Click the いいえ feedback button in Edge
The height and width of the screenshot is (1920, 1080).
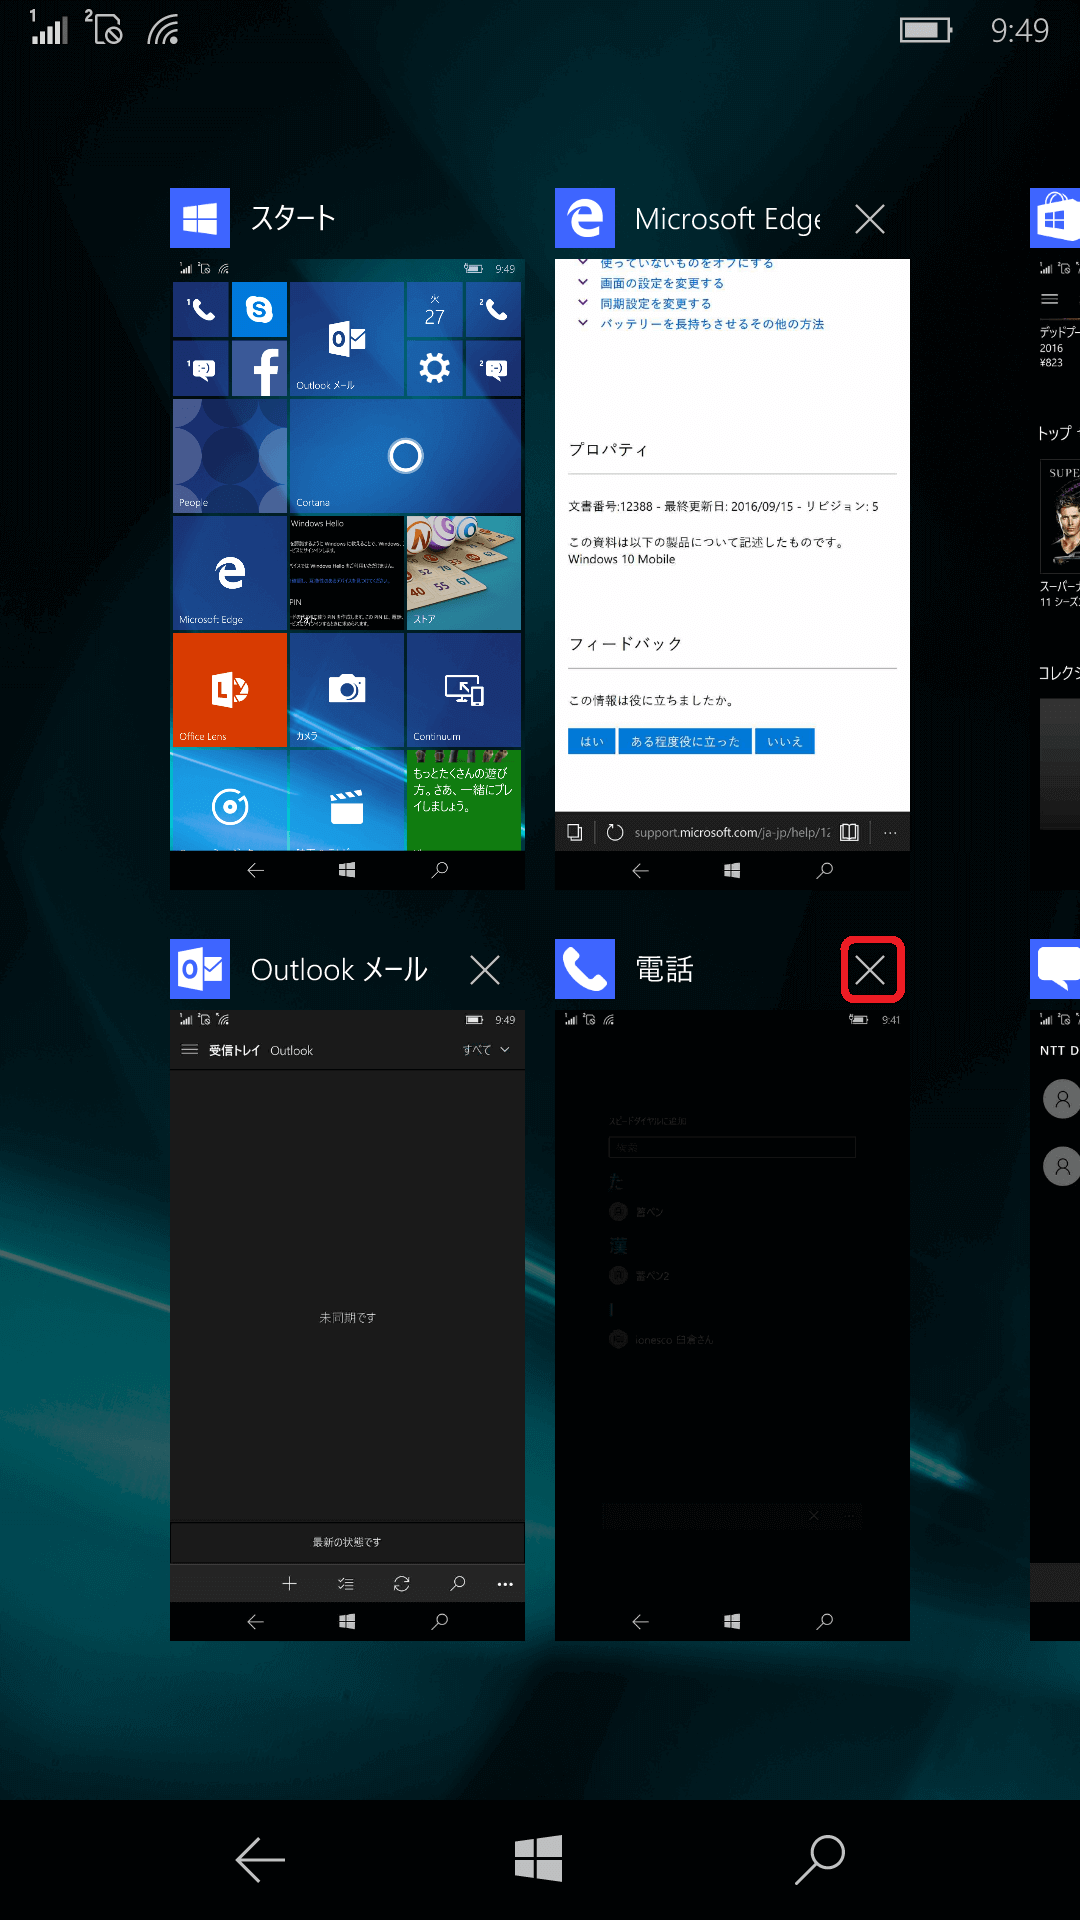click(785, 741)
